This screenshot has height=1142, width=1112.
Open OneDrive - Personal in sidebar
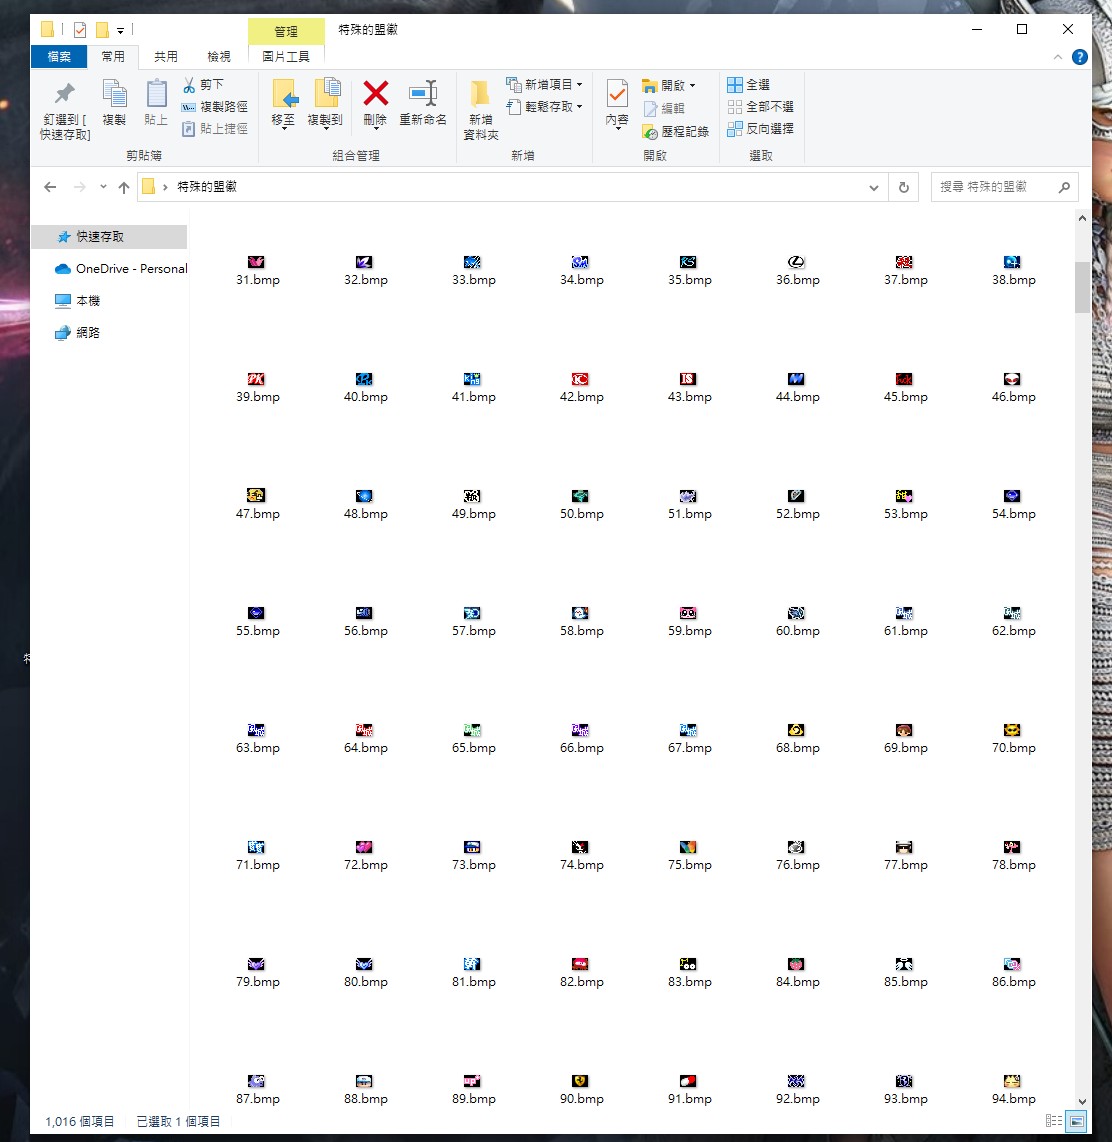(121, 269)
